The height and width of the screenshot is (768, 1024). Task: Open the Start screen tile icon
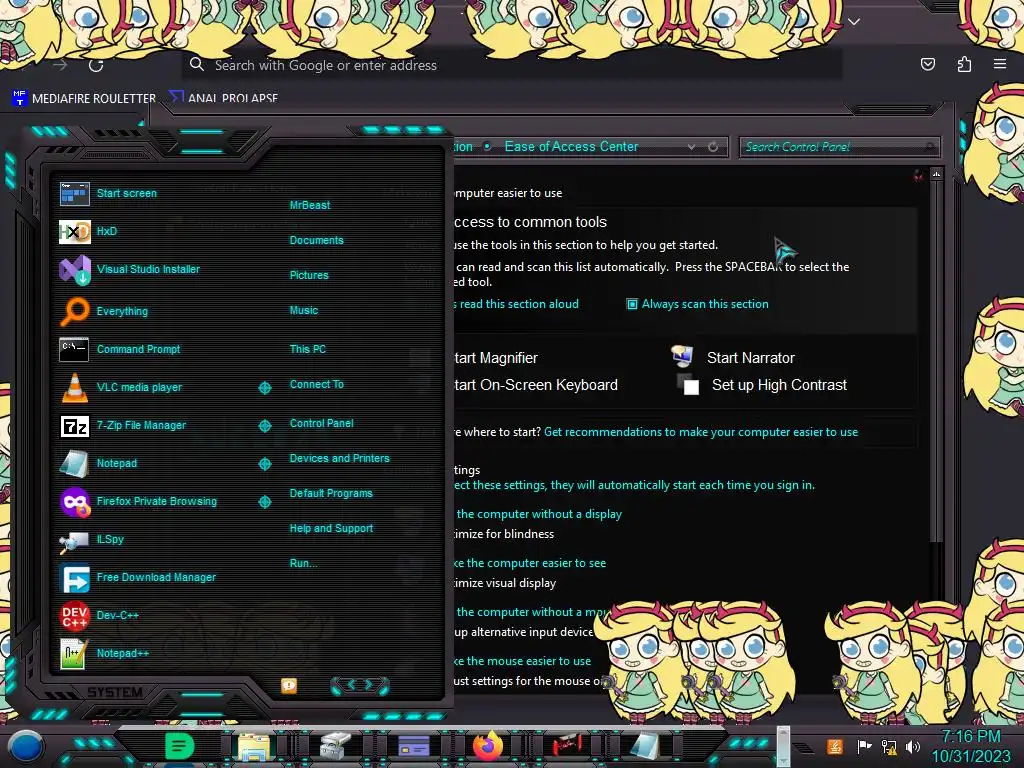74,194
